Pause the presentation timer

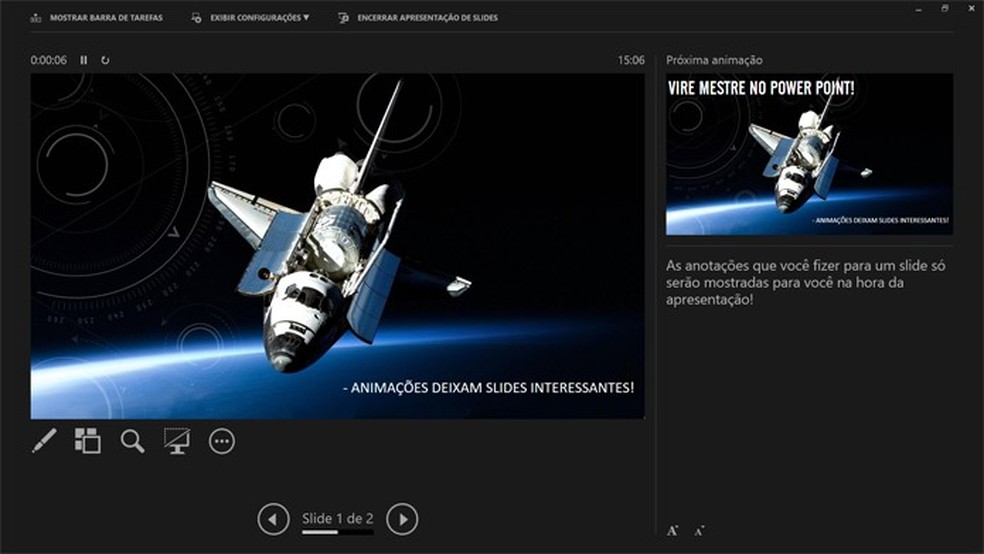(x=84, y=60)
